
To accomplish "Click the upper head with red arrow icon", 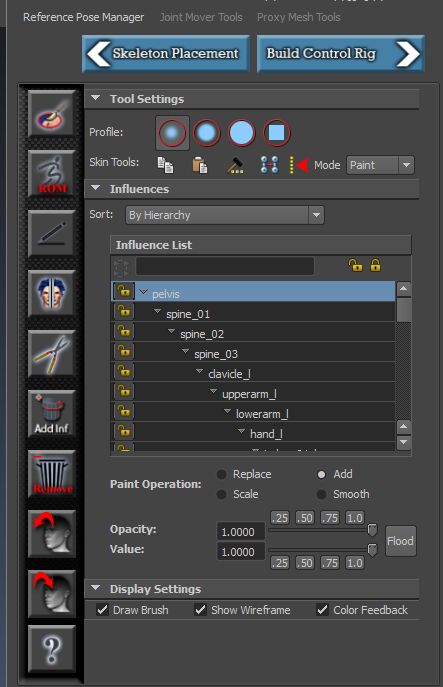I will tap(52, 534).
